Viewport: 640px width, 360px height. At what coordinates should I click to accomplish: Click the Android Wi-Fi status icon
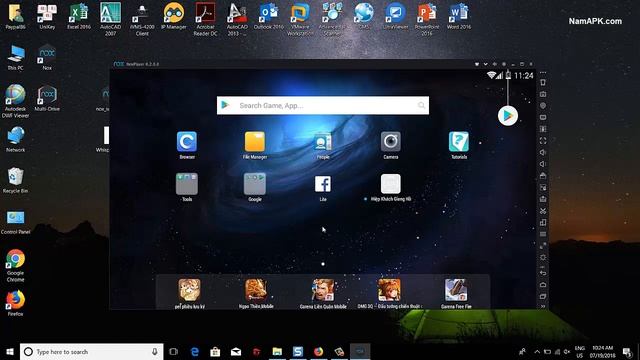[491, 76]
